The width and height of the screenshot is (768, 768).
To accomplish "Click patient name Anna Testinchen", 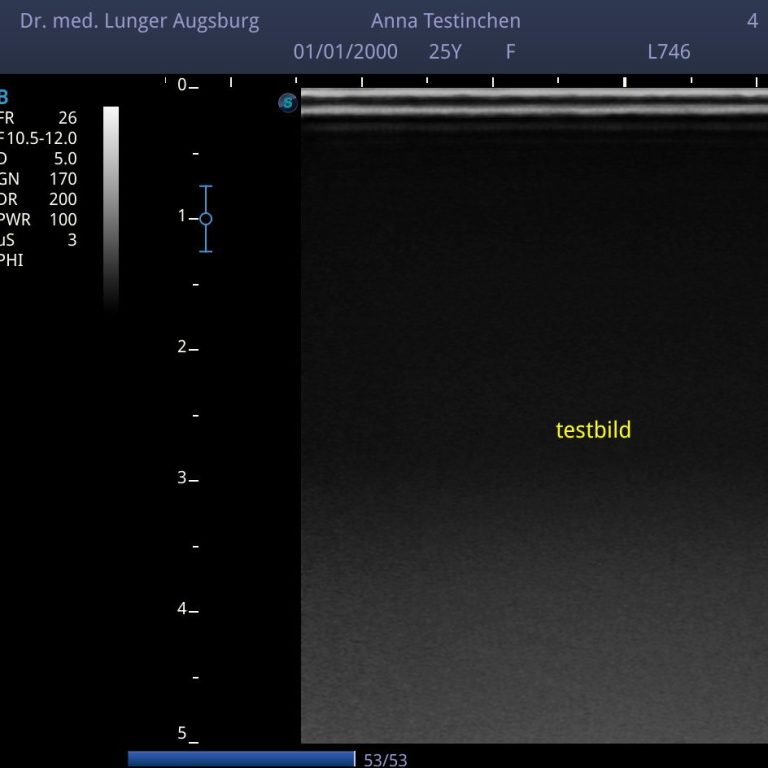I will 445,21.
